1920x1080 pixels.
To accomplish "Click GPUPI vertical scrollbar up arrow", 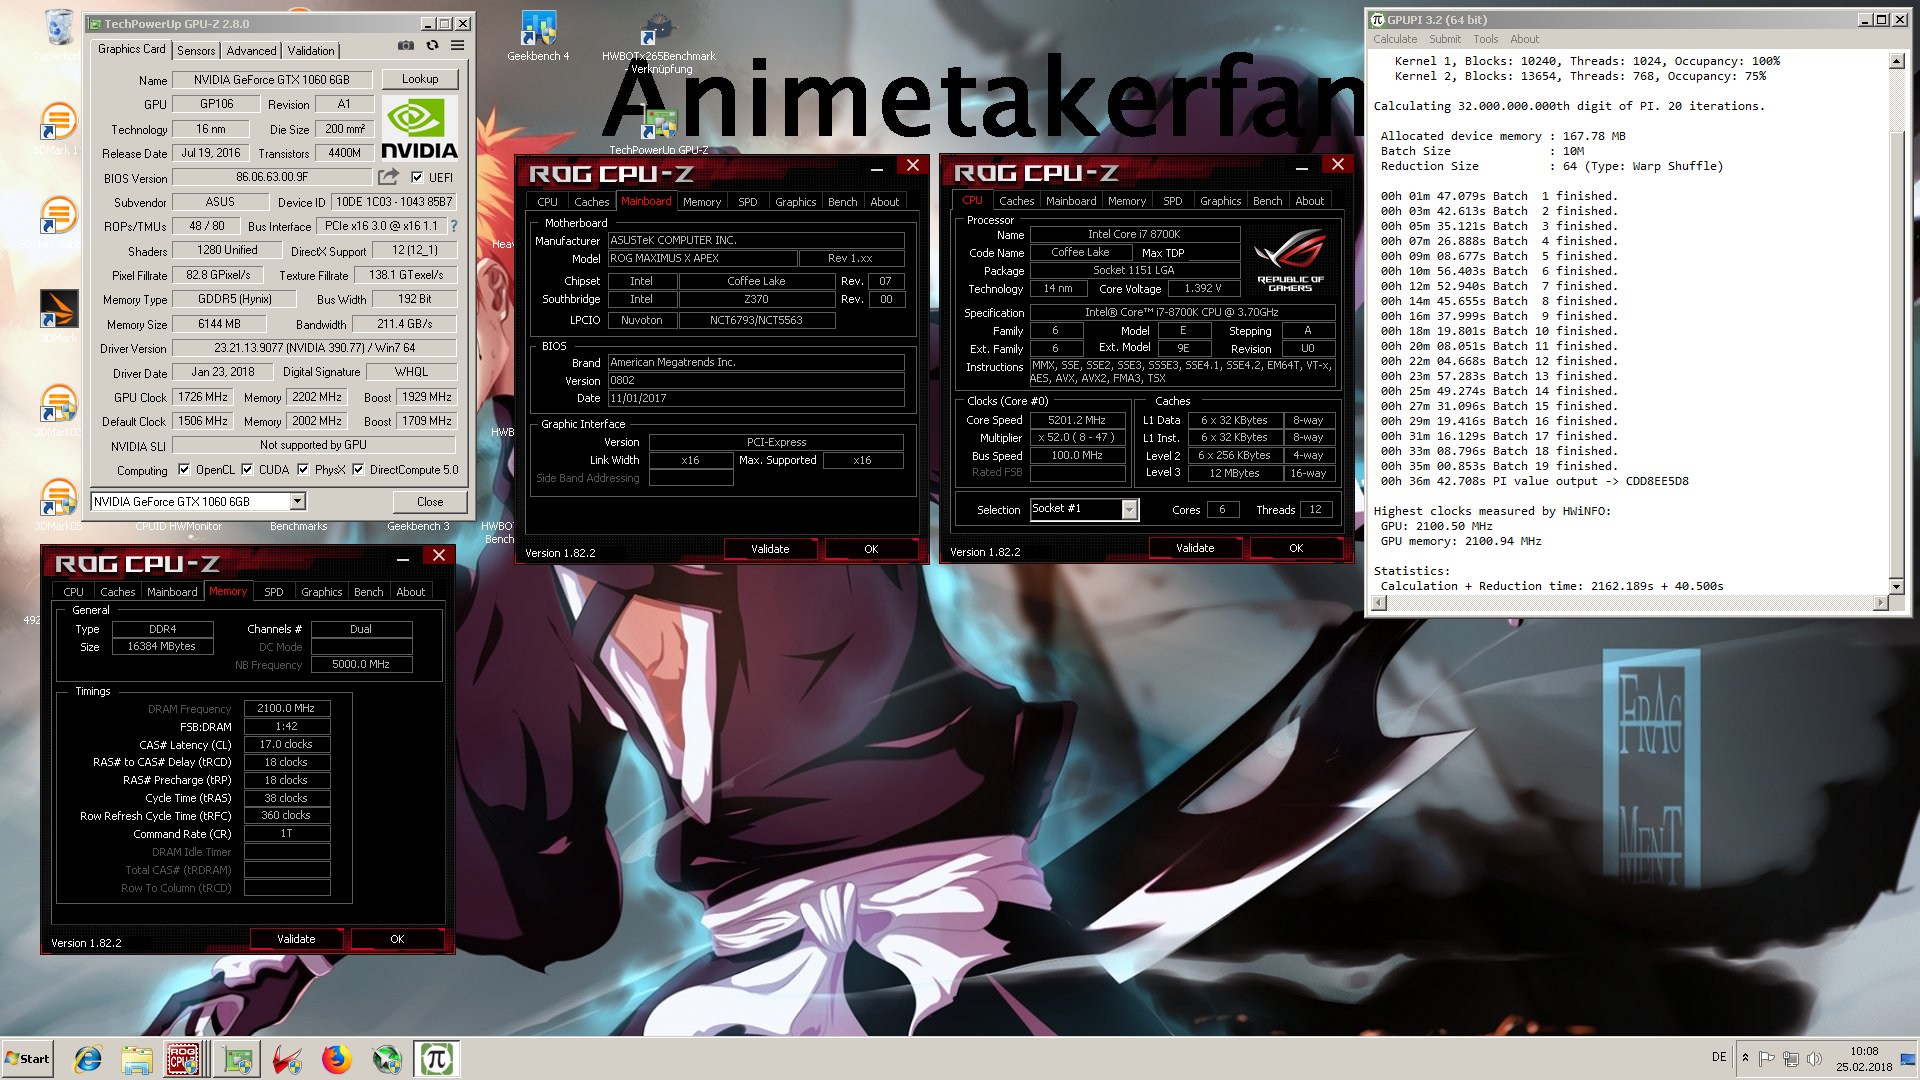I will (1896, 62).
